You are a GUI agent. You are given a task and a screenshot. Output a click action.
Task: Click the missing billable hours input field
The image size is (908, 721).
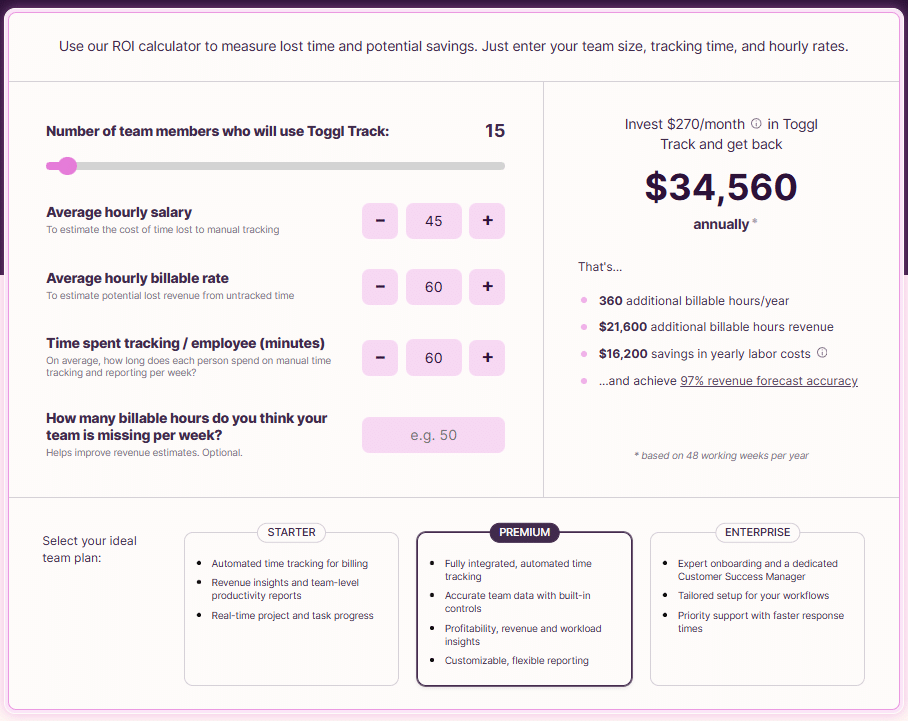[433, 435]
